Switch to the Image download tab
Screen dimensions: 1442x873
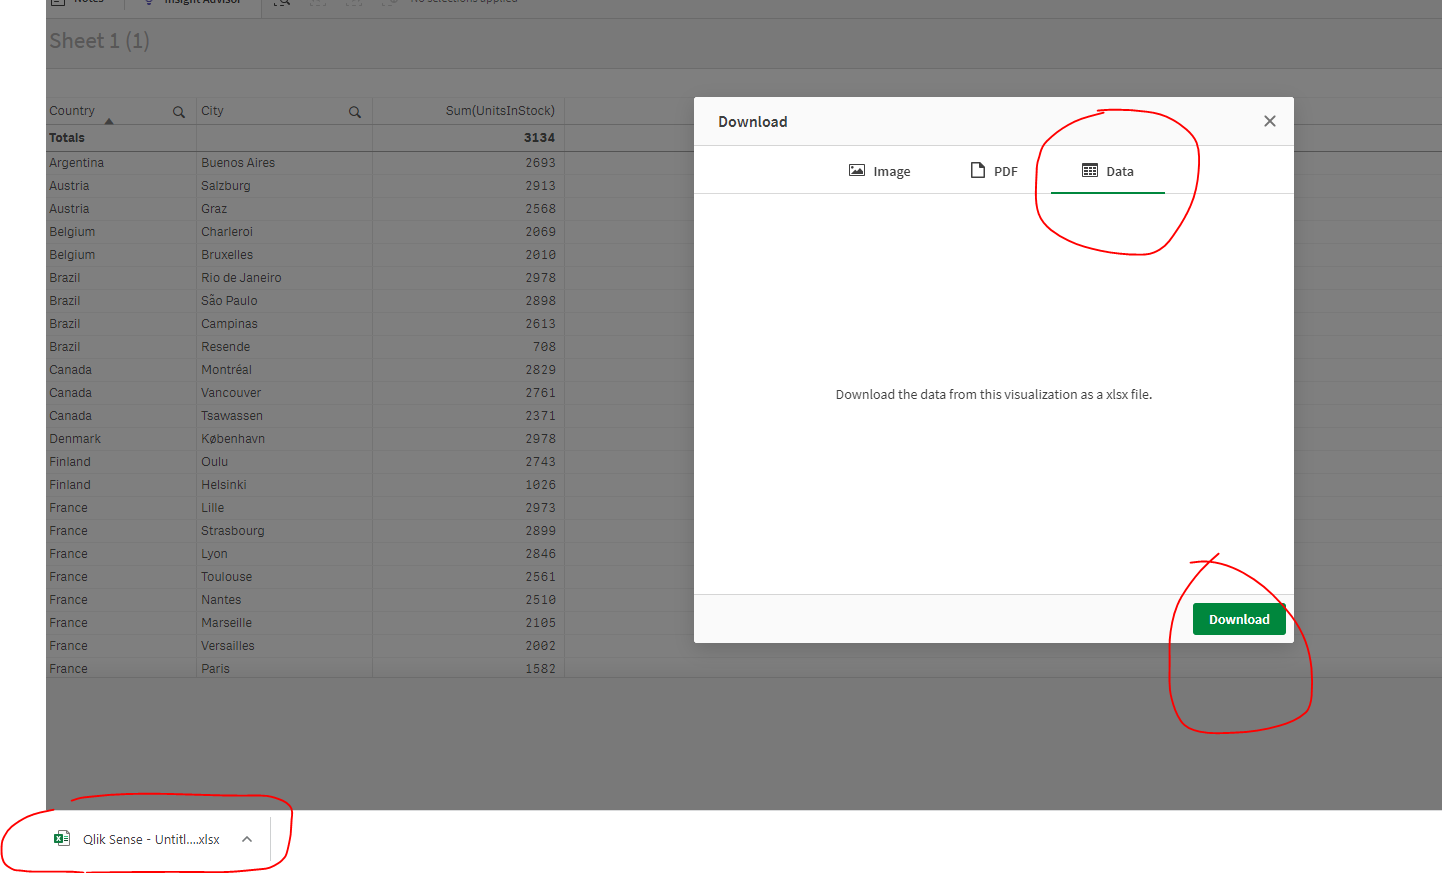pyautogui.click(x=879, y=170)
